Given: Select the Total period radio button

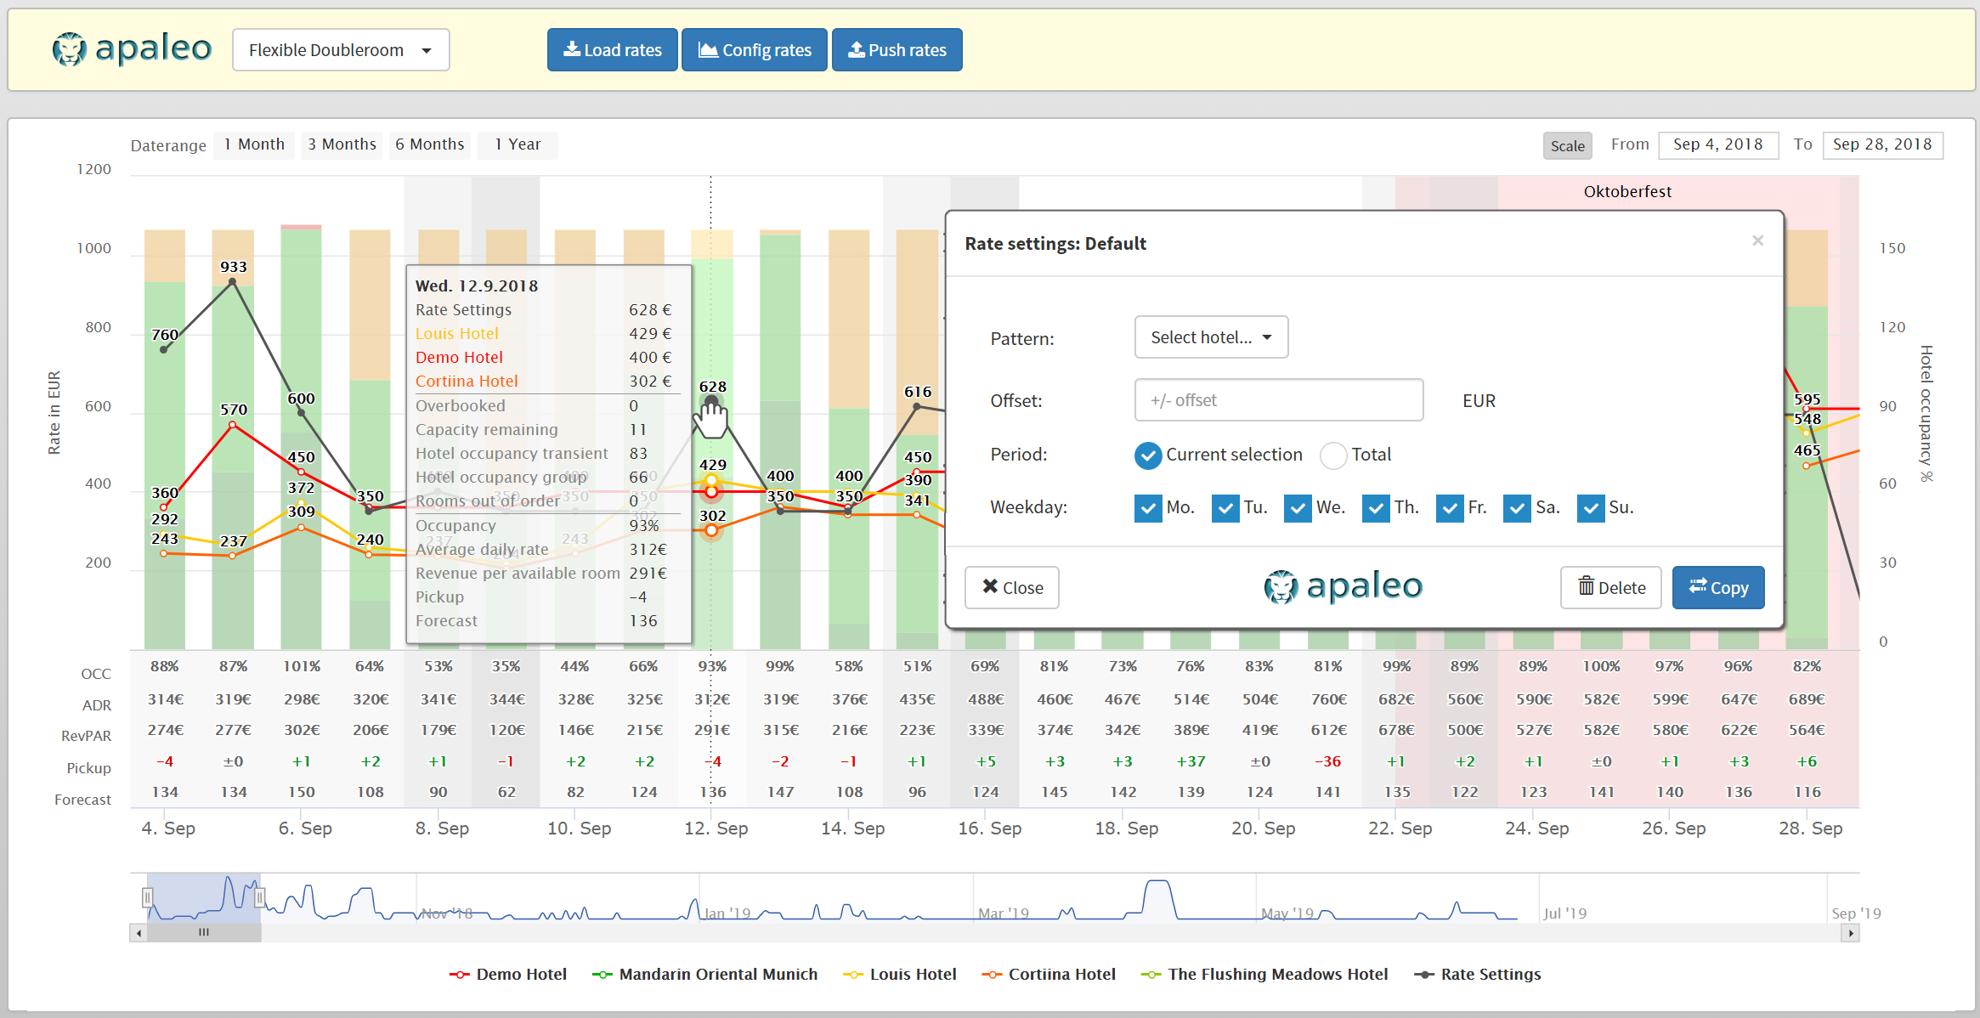Looking at the screenshot, I should tap(1333, 455).
